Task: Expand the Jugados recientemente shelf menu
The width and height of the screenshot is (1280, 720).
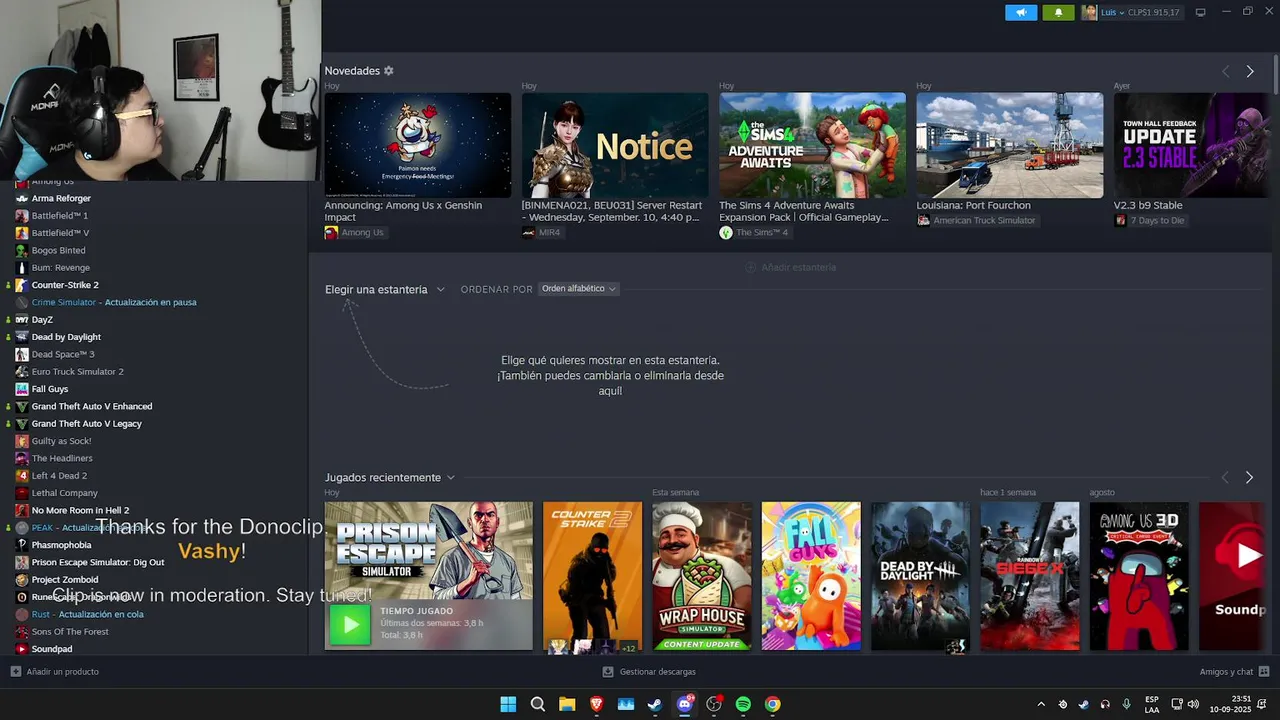Action: [x=451, y=477]
